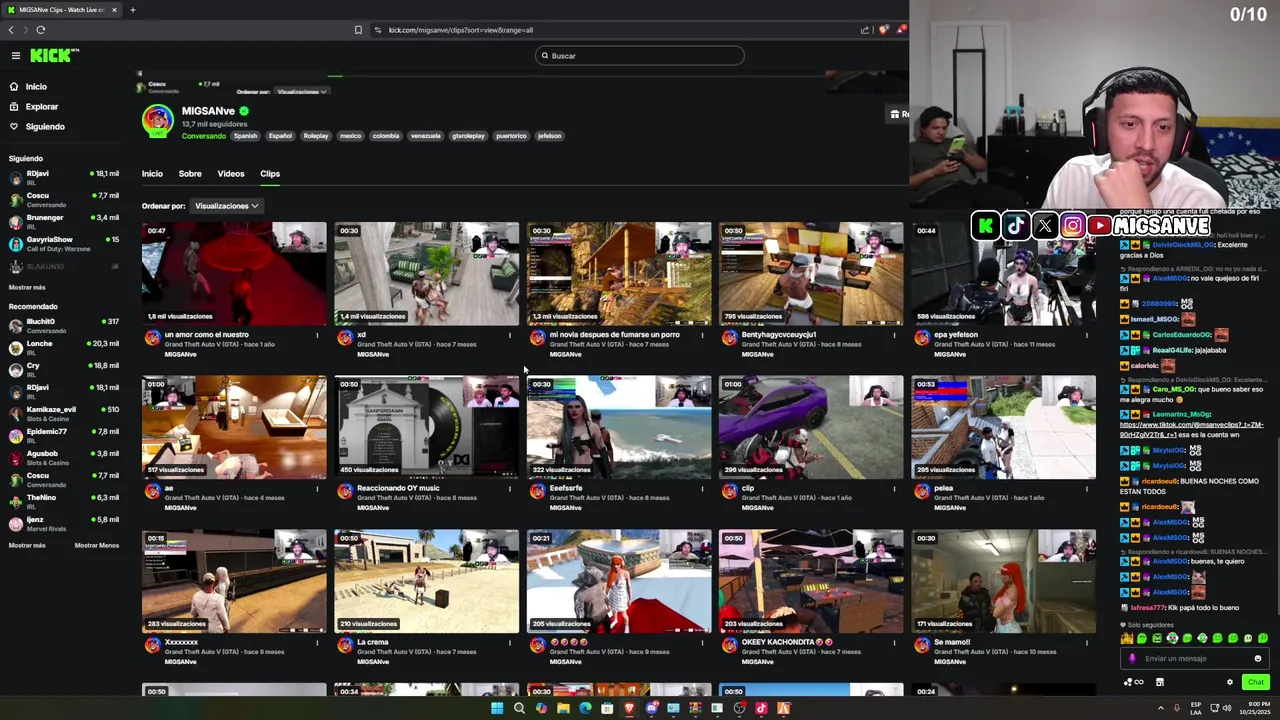Open TheNino recommended channel
This screenshot has width=1280, height=720.
(x=63, y=501)
